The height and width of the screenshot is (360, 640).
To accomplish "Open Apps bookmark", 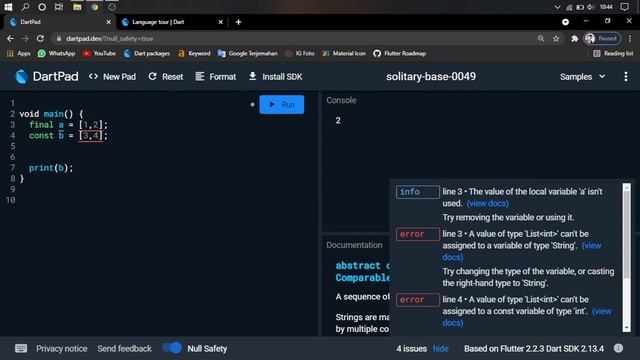I will coord(19,53).
